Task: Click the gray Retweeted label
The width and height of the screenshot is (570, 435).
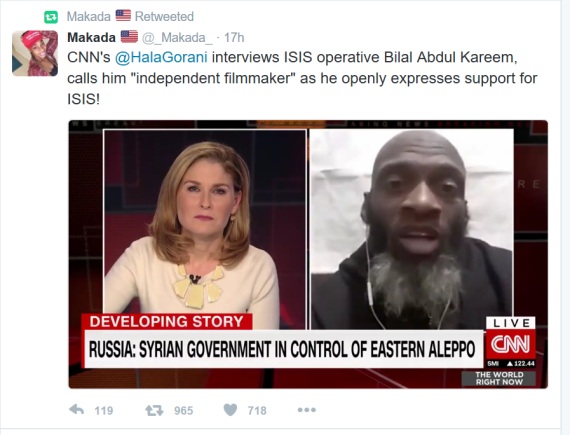Action: (x=164, y=17)
